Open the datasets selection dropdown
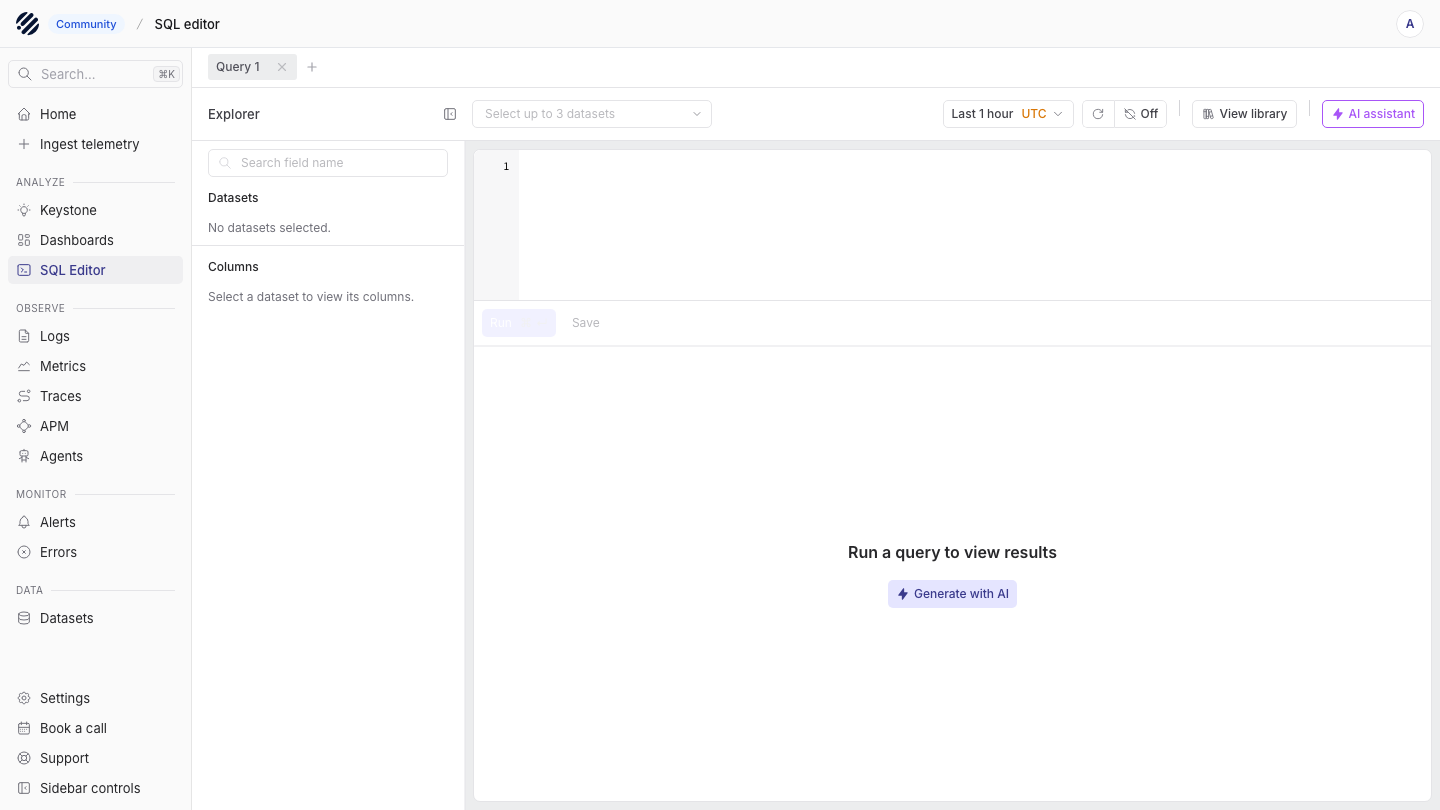 592,114
